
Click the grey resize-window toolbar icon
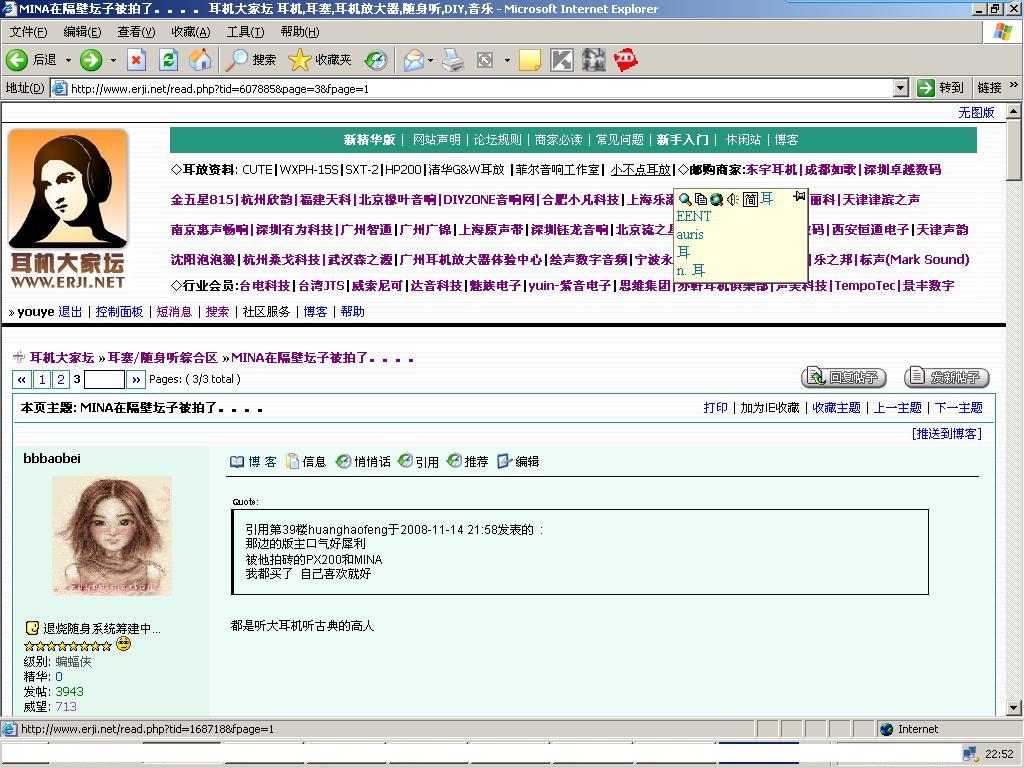pyautogui.click(x=485, y=60)
